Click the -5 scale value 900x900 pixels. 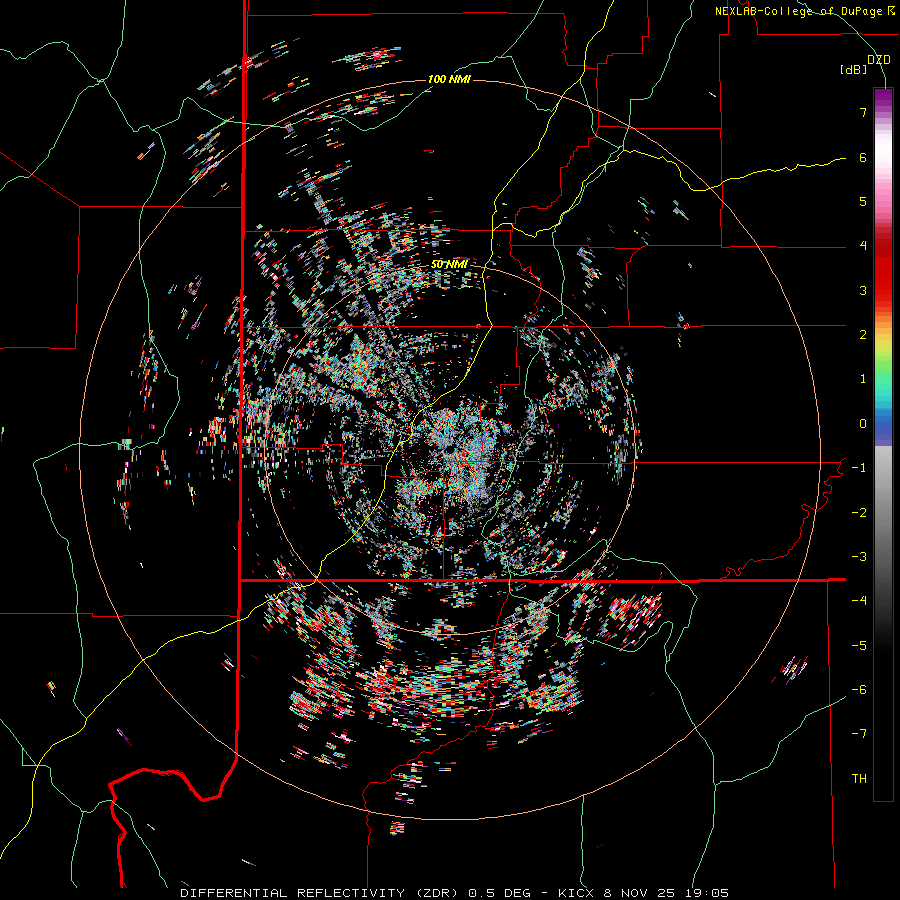859,646
